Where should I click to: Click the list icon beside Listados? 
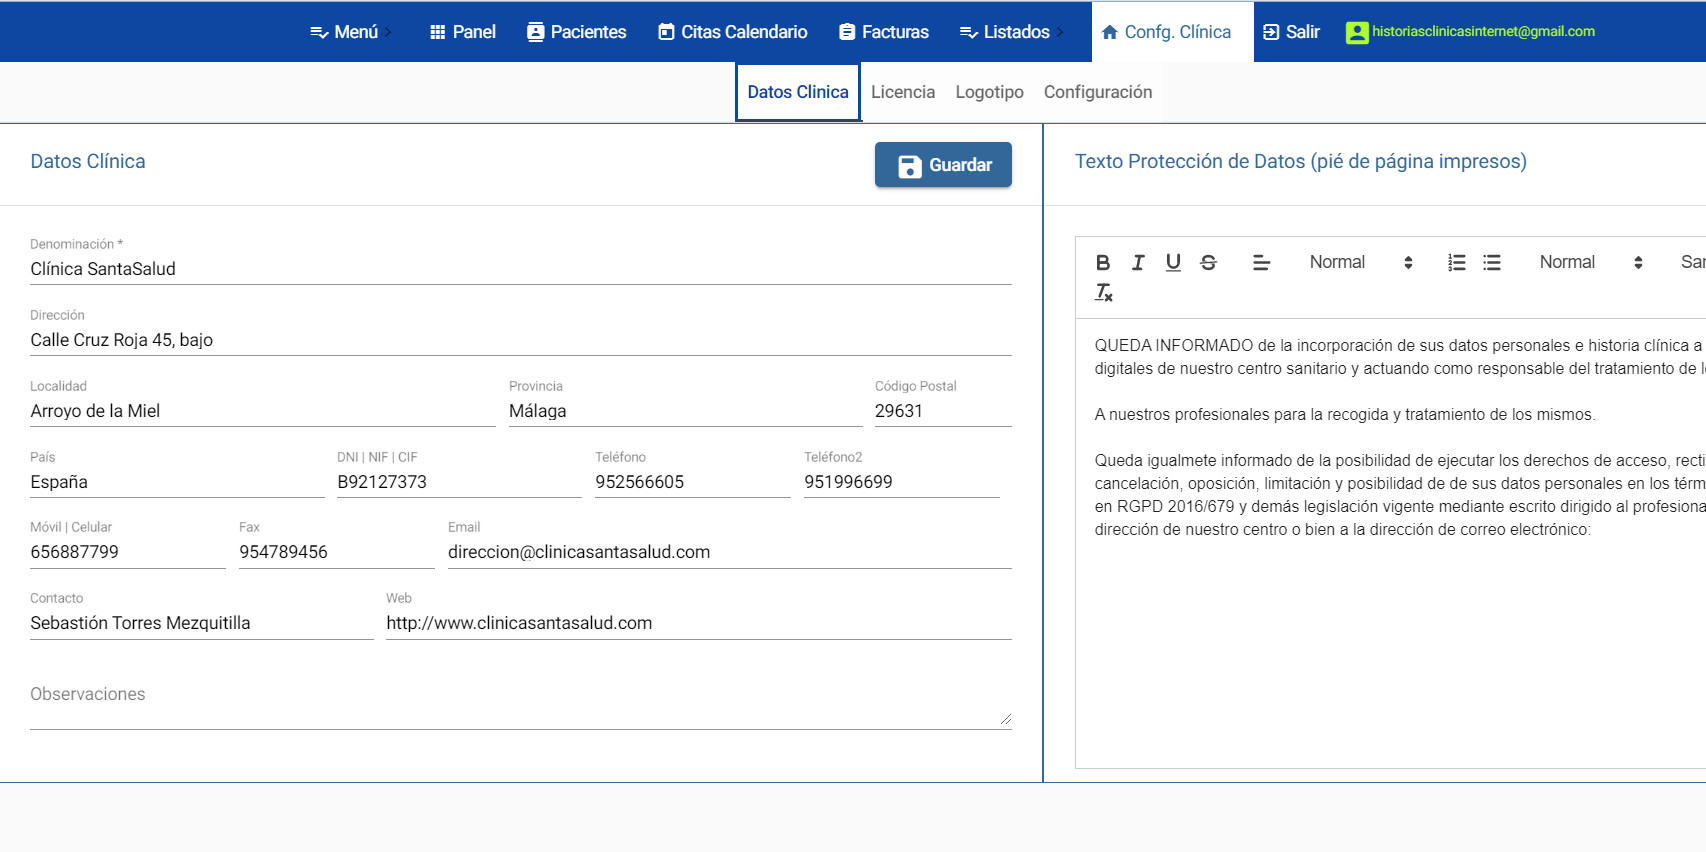tap(968, 32)
